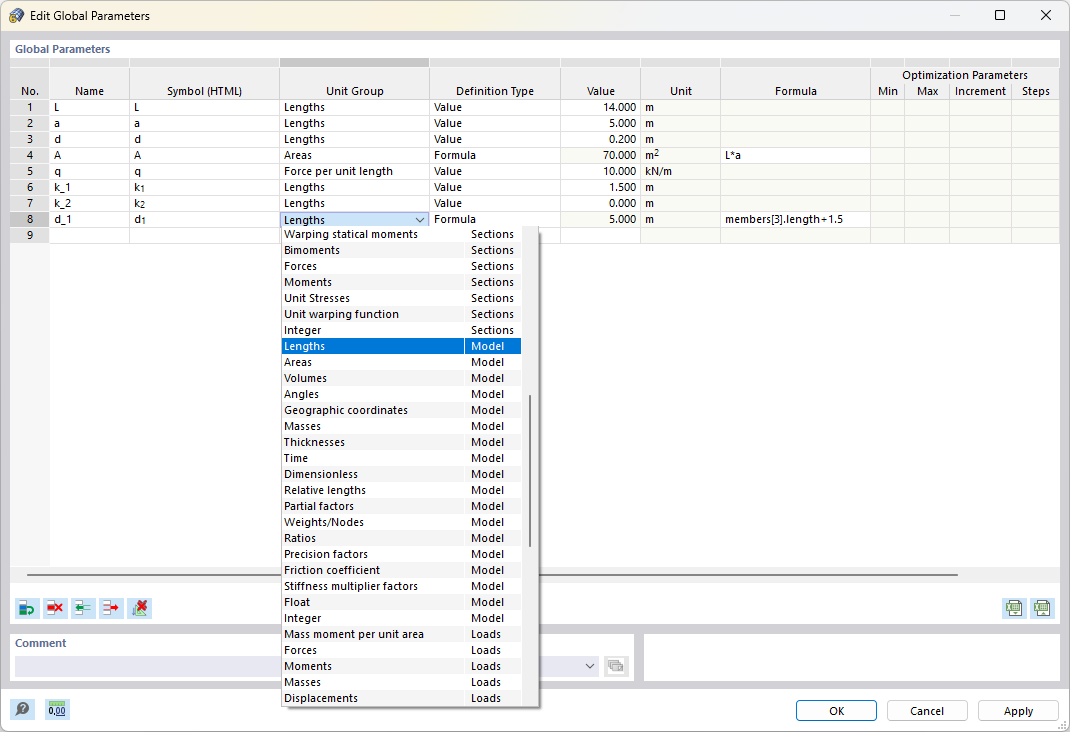Screen dimensions: 1070x732
Task: Click the value cell 70.000
Action: click(x=601, y=155)
